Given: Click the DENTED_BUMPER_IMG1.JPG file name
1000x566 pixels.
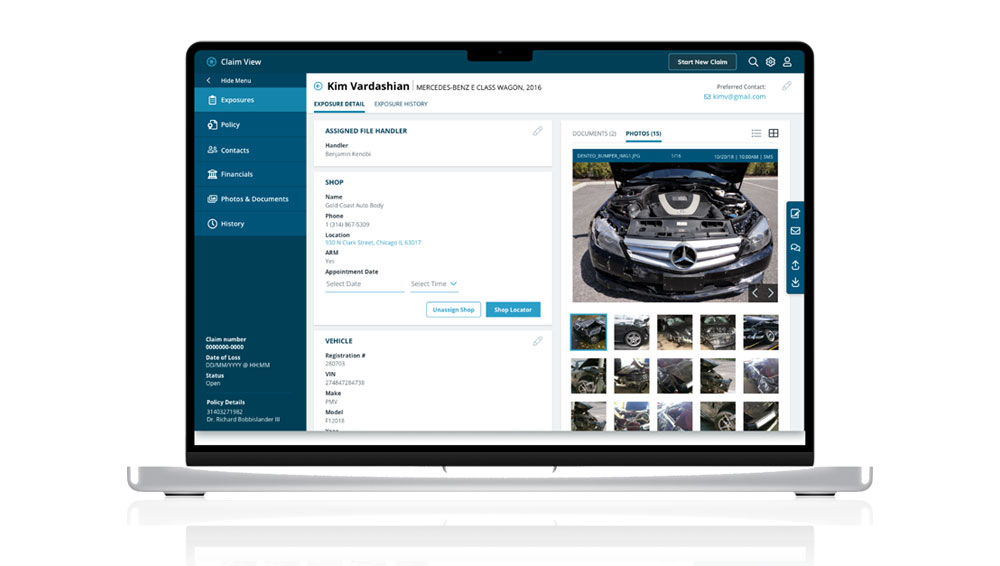Looking at the screenshot, I should coord(608,156).
